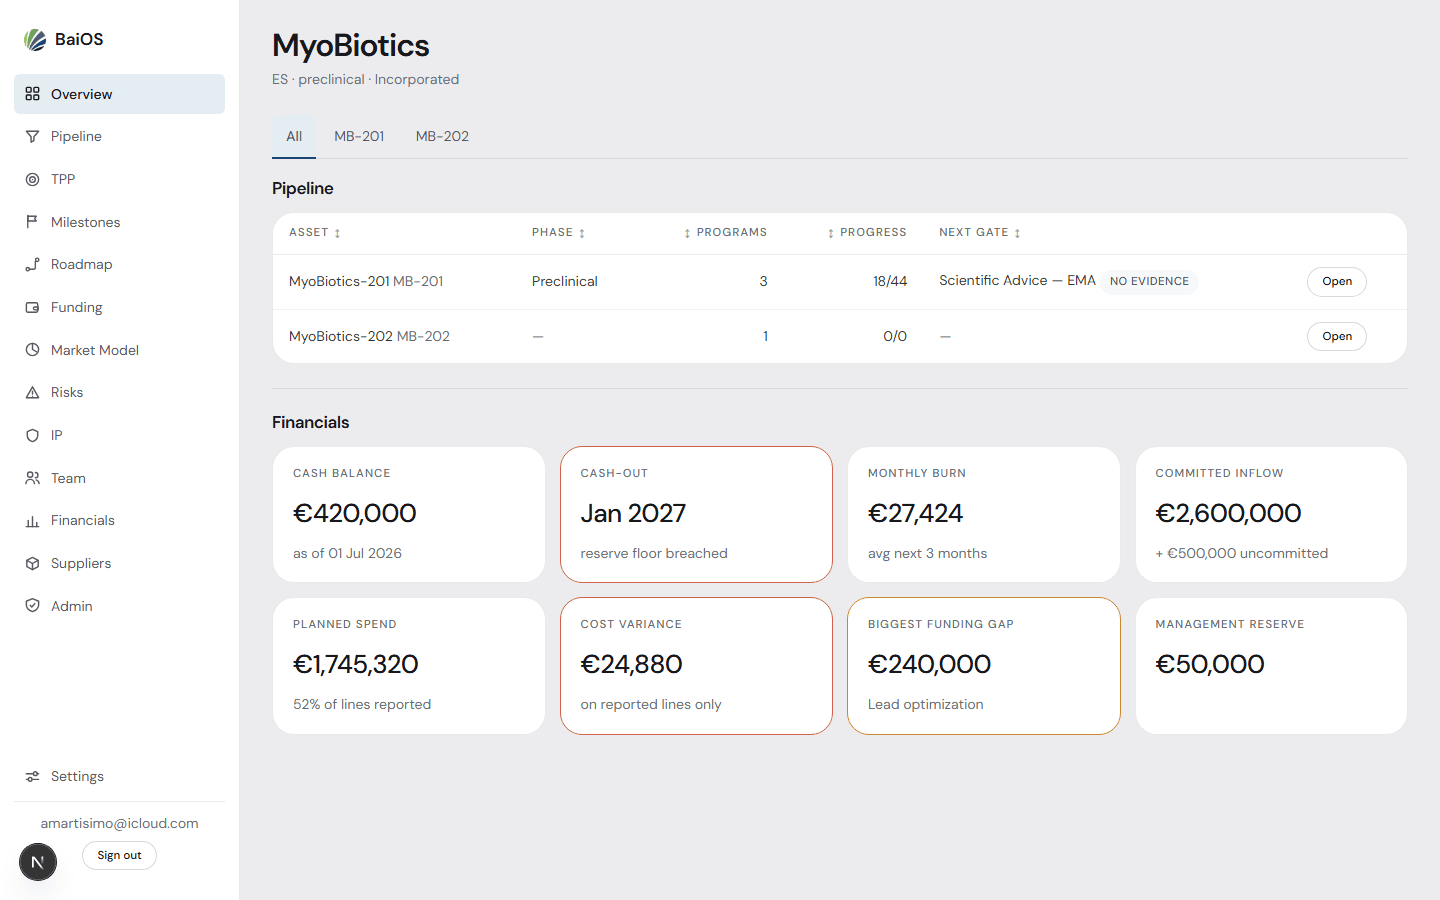Click the Risks warning triangle icon

coord(32,392)
